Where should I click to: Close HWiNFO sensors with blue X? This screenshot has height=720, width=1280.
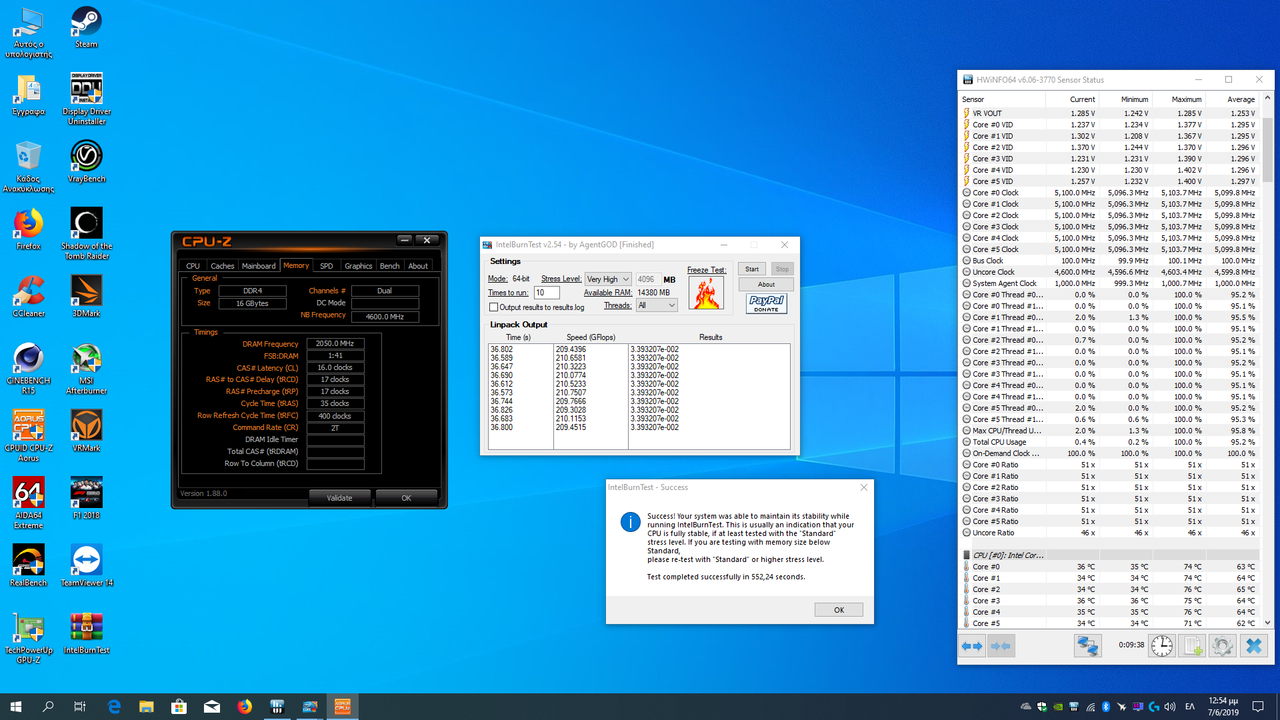point(1252,647)
